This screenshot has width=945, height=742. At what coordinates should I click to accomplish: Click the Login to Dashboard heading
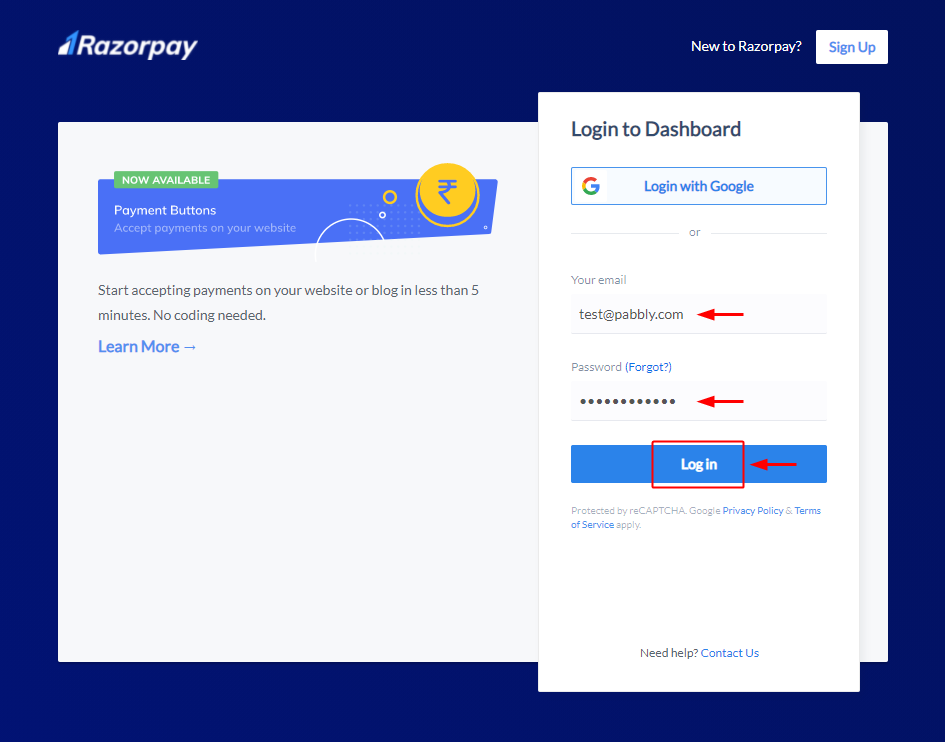pos(656,129)
